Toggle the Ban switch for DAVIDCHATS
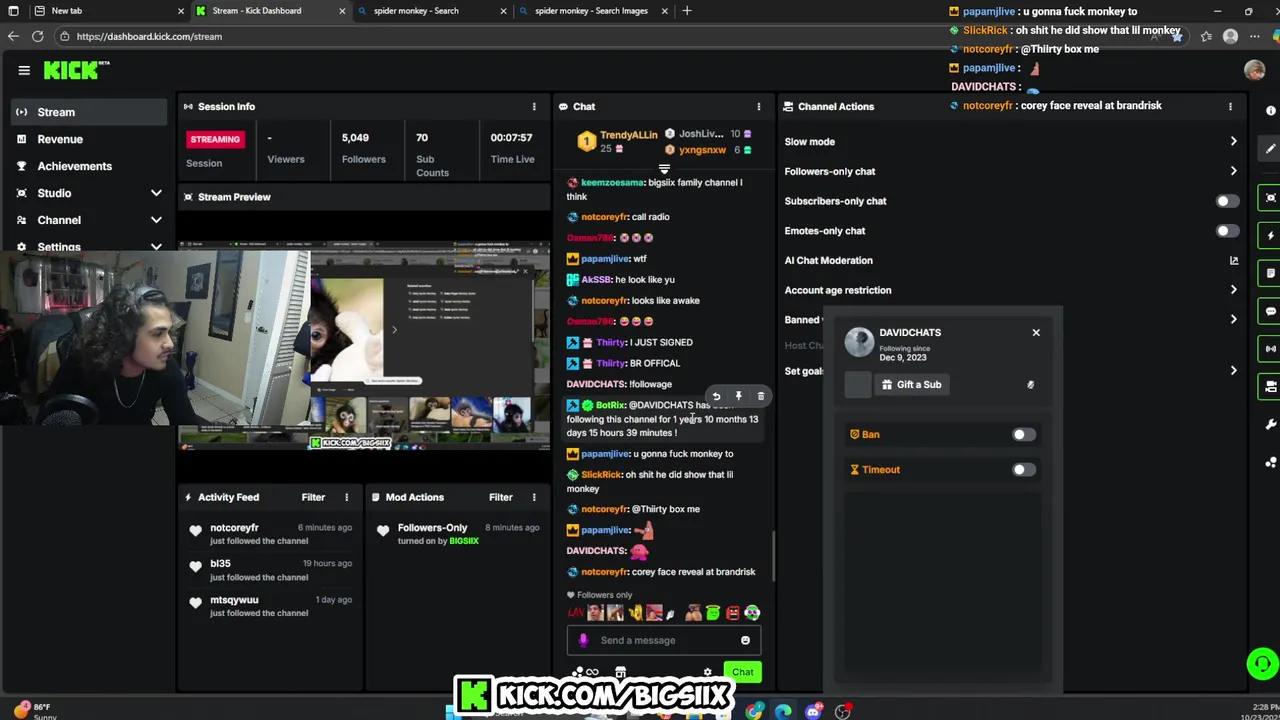 coord(1024,435)
